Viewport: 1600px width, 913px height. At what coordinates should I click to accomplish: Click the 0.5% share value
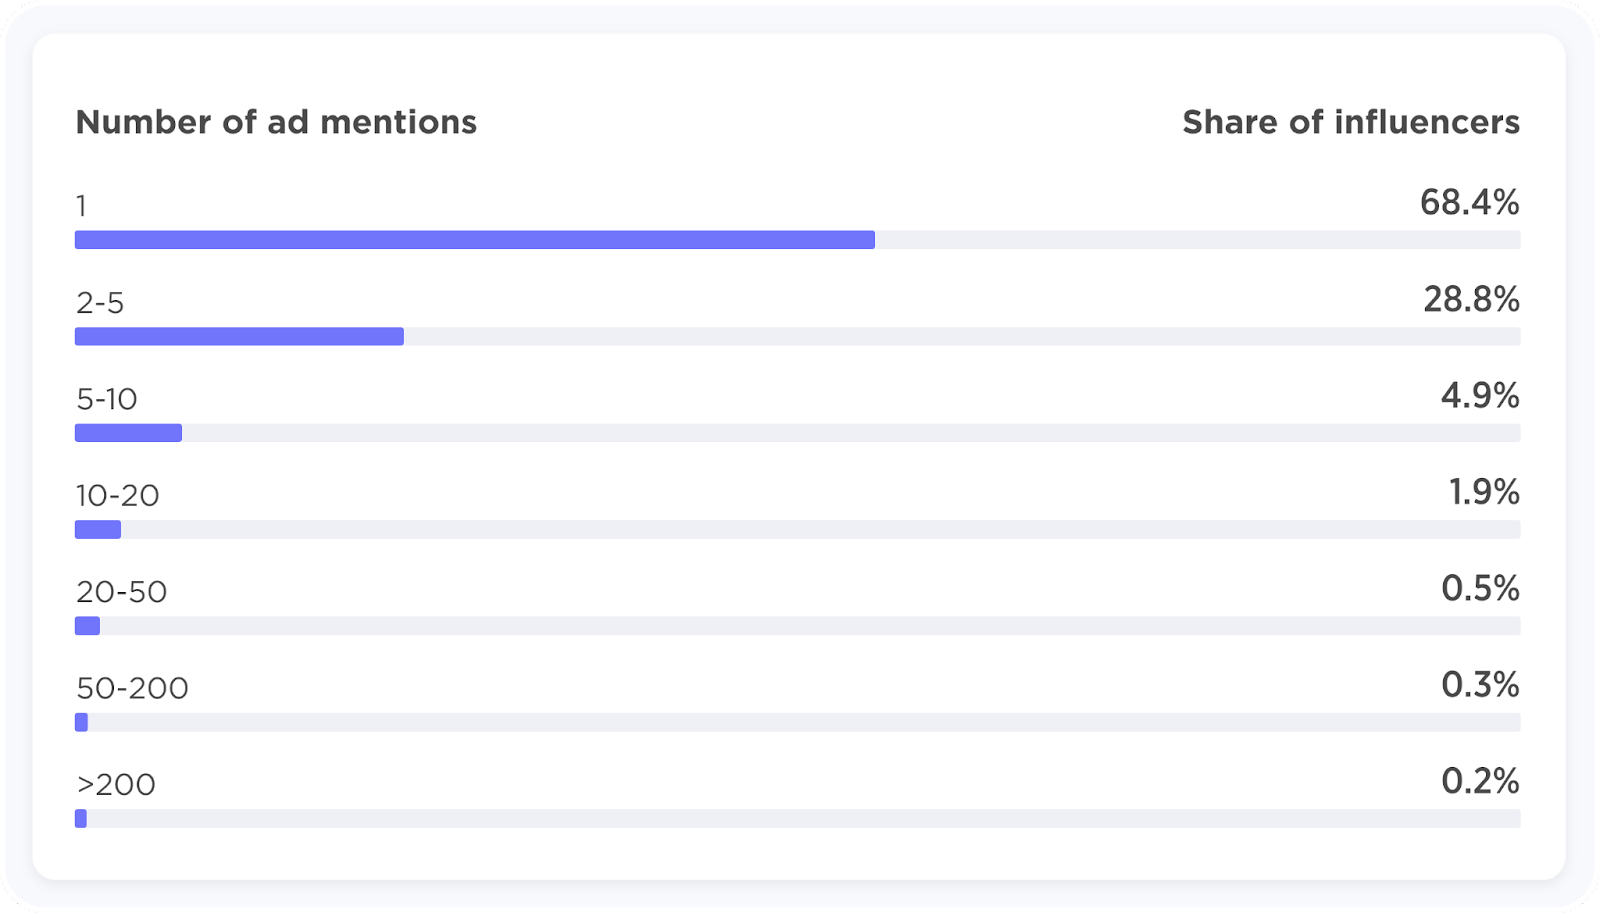click(x=1480, y=588)
